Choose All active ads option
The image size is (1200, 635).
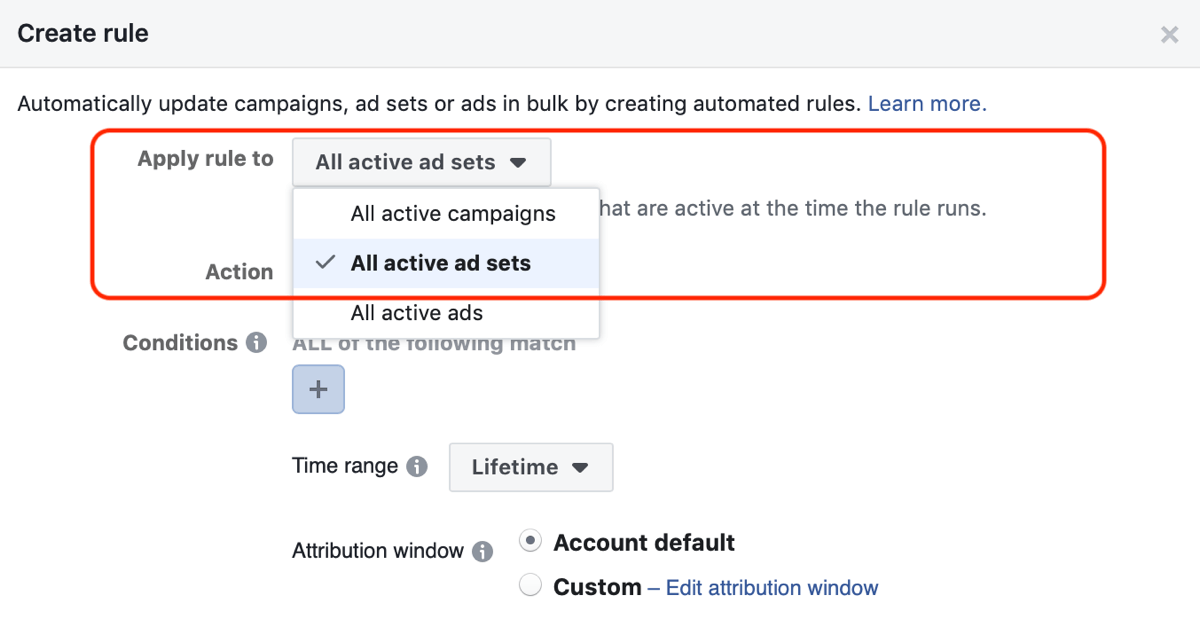[416, 312]
